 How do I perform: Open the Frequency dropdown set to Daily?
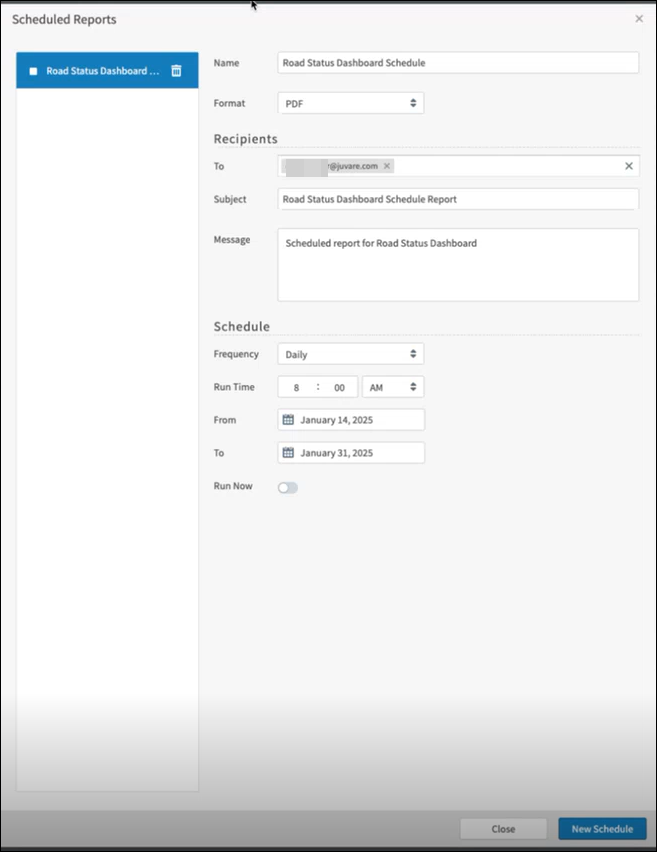pyautogui.click(x=351, y=354)
